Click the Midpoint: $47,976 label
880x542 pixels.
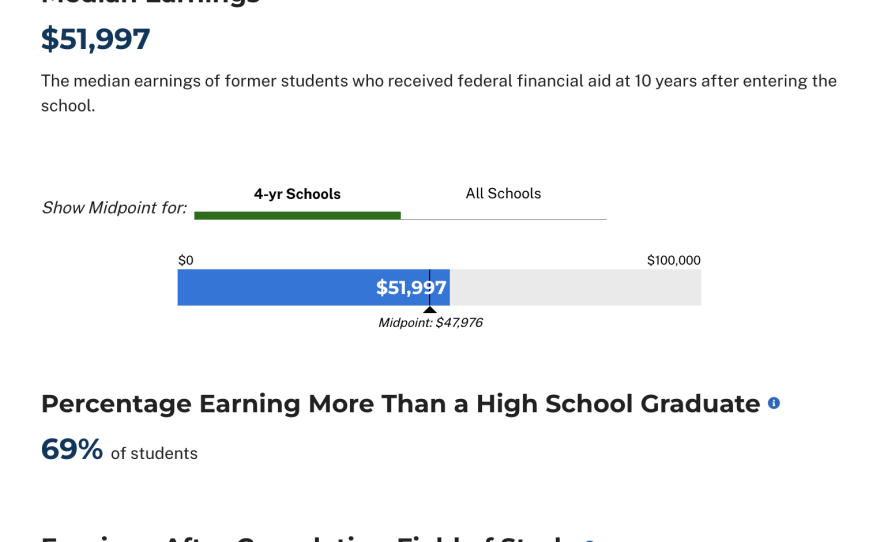click(430, 323)
